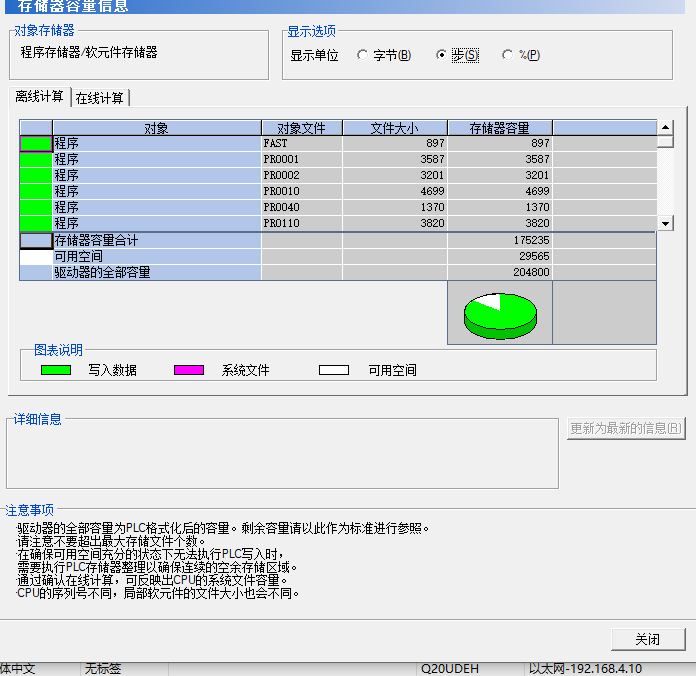Click the green memory usage pie chart
Image resolution: width=696 pixels, height=676 pixels.
click(x=500, y=313)
